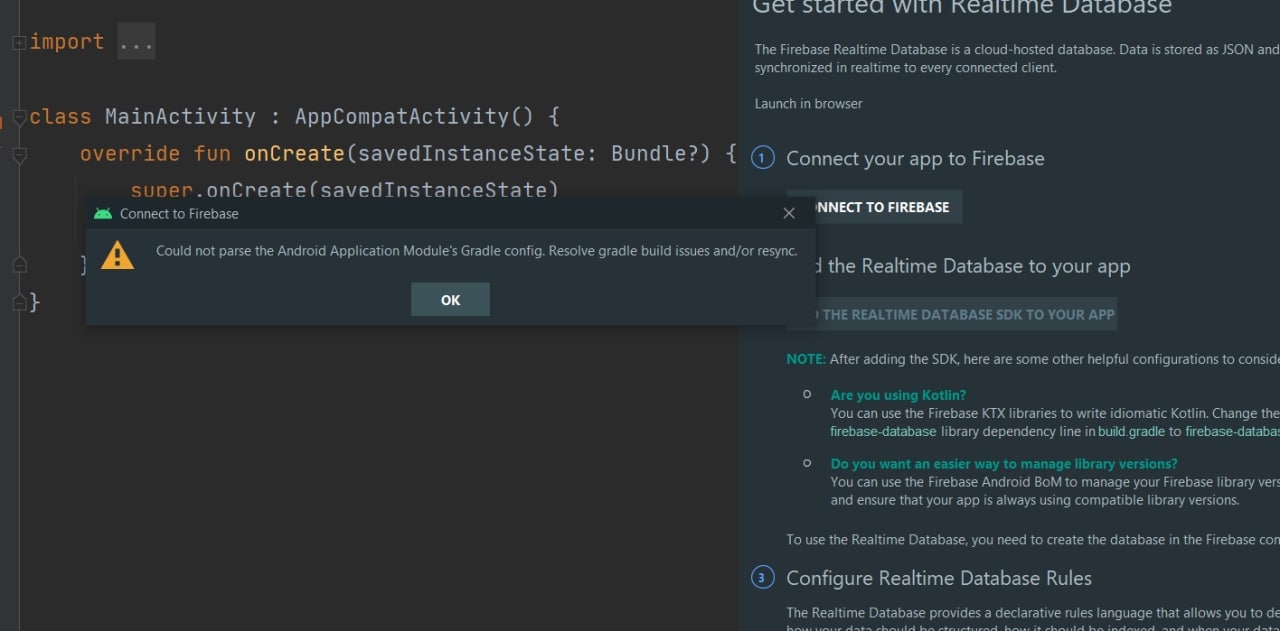
Task: Expand the folded import statements
Action: coord(18,42)
